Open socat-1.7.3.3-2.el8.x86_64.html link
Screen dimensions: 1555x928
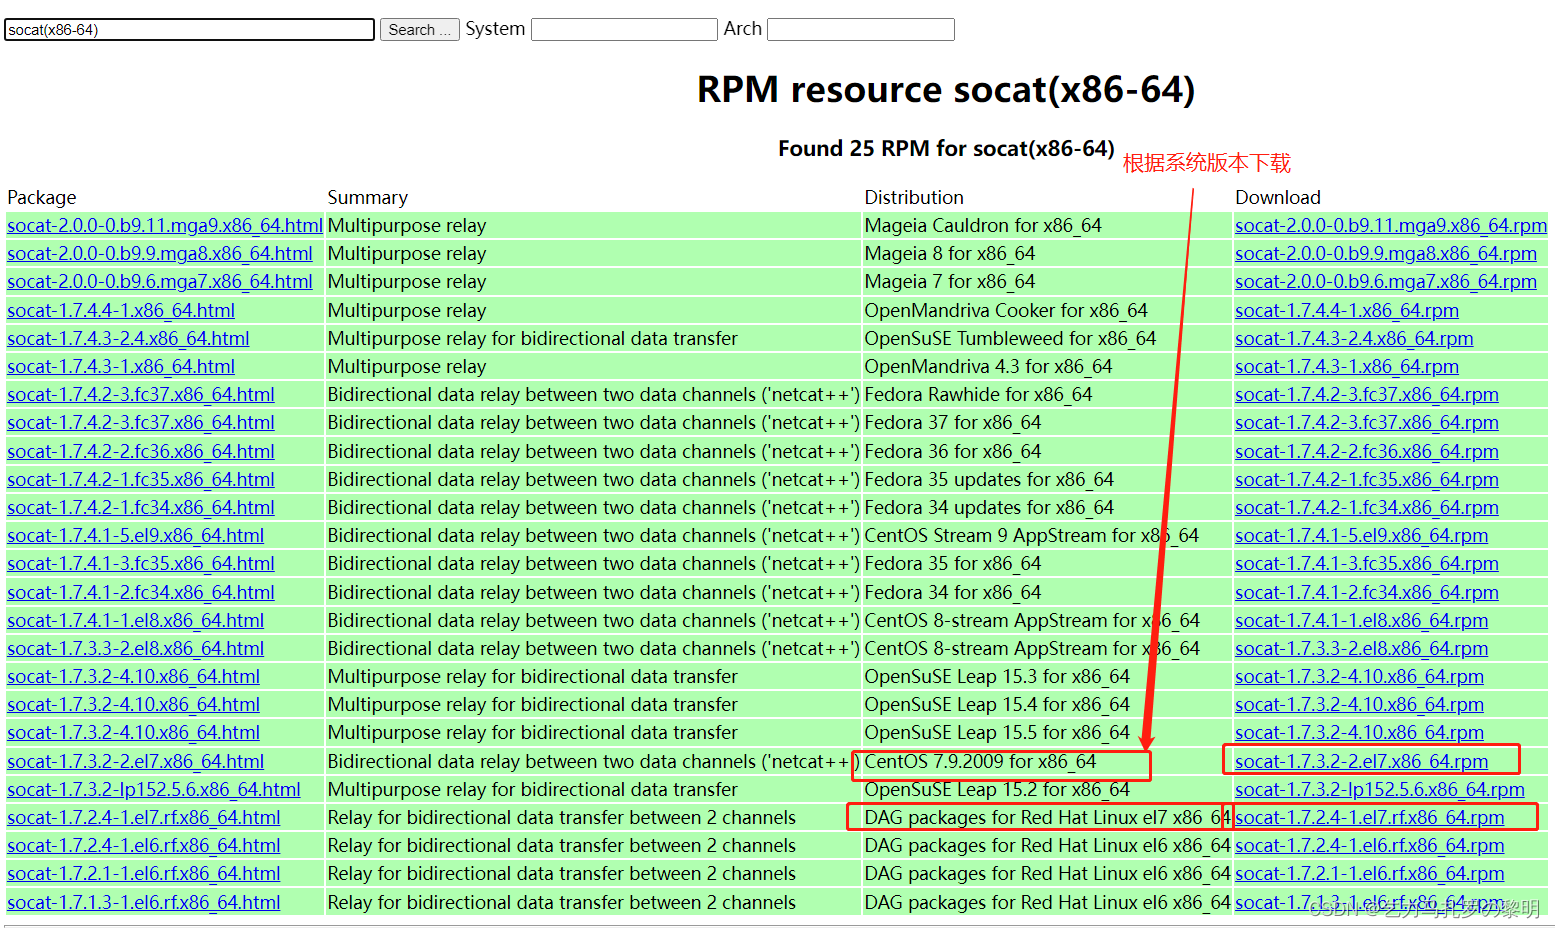[136, 649]
